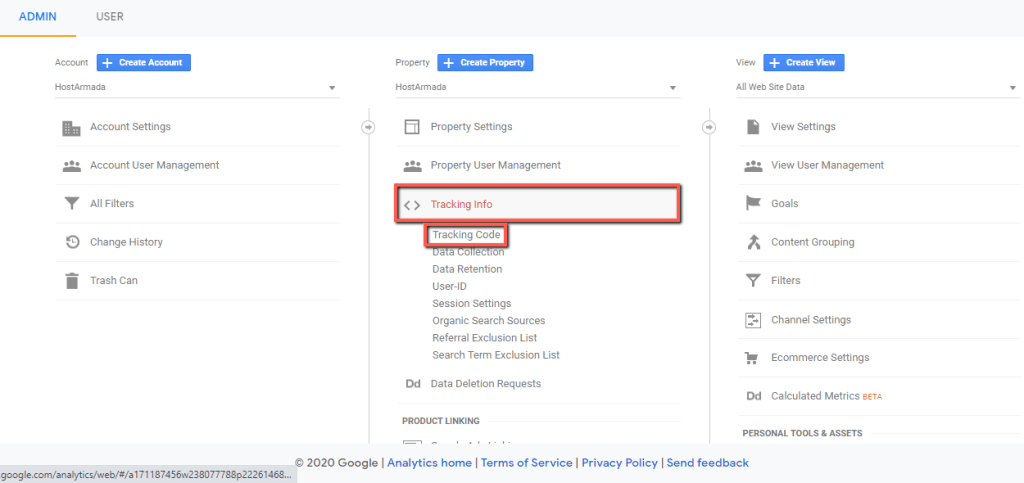Open Goals text item
This screenshot has width=1024, height=483.
click(784, 204)
